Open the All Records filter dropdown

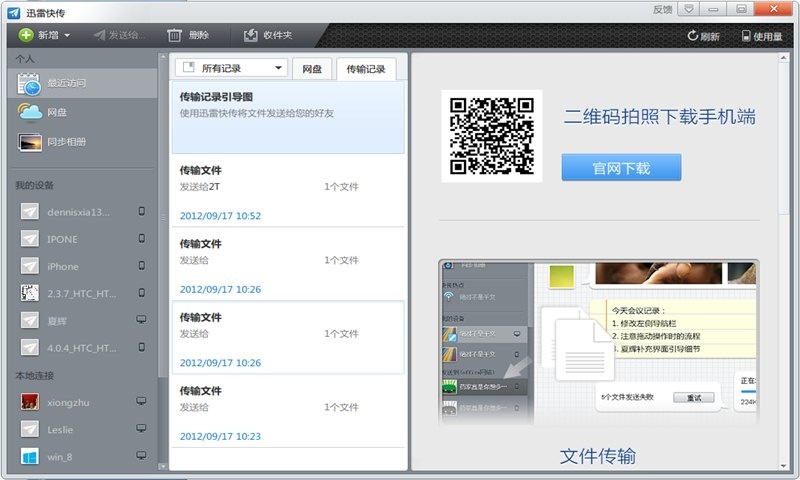tap(232, 68)
